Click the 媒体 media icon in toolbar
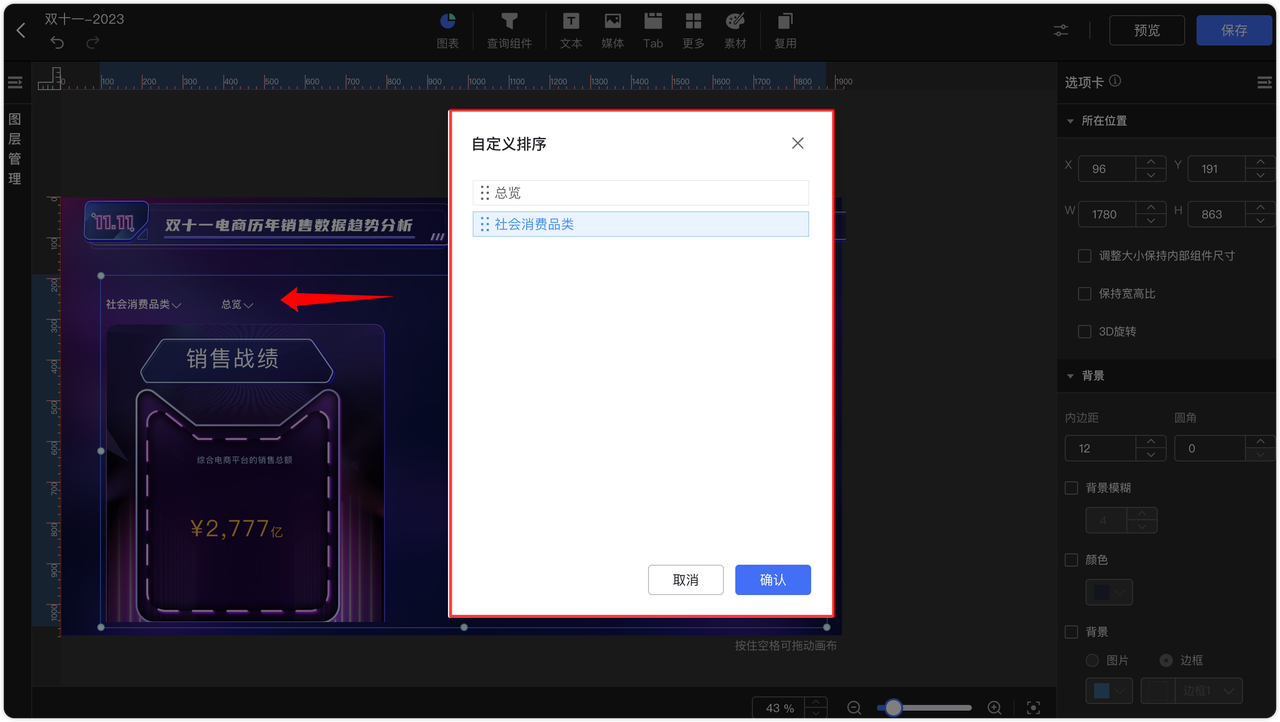Screen dimensions: 1280x722 [x=612, y=29]
